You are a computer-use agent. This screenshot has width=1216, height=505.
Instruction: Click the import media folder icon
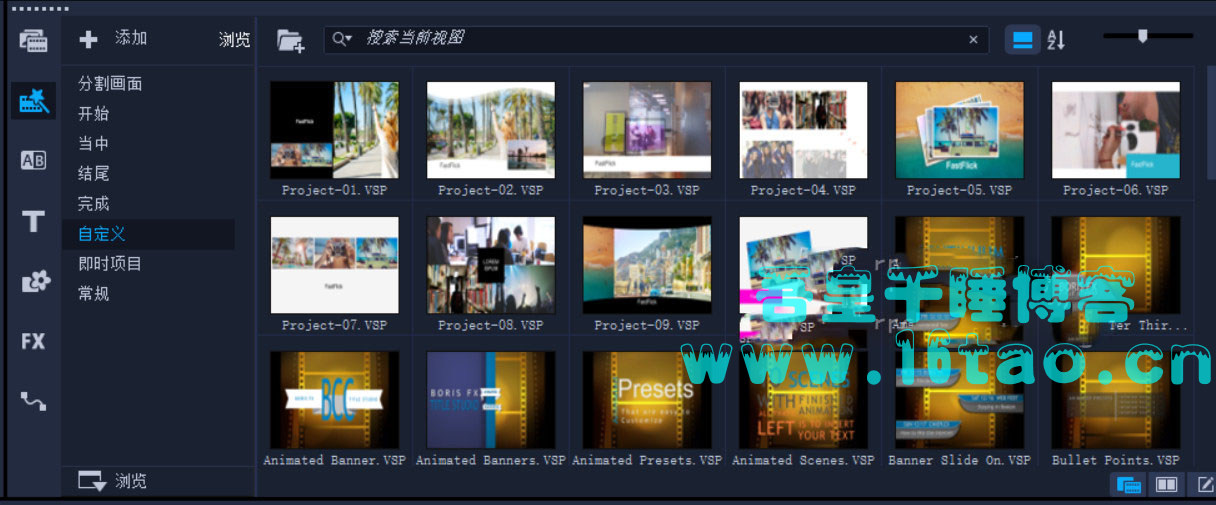290,40
